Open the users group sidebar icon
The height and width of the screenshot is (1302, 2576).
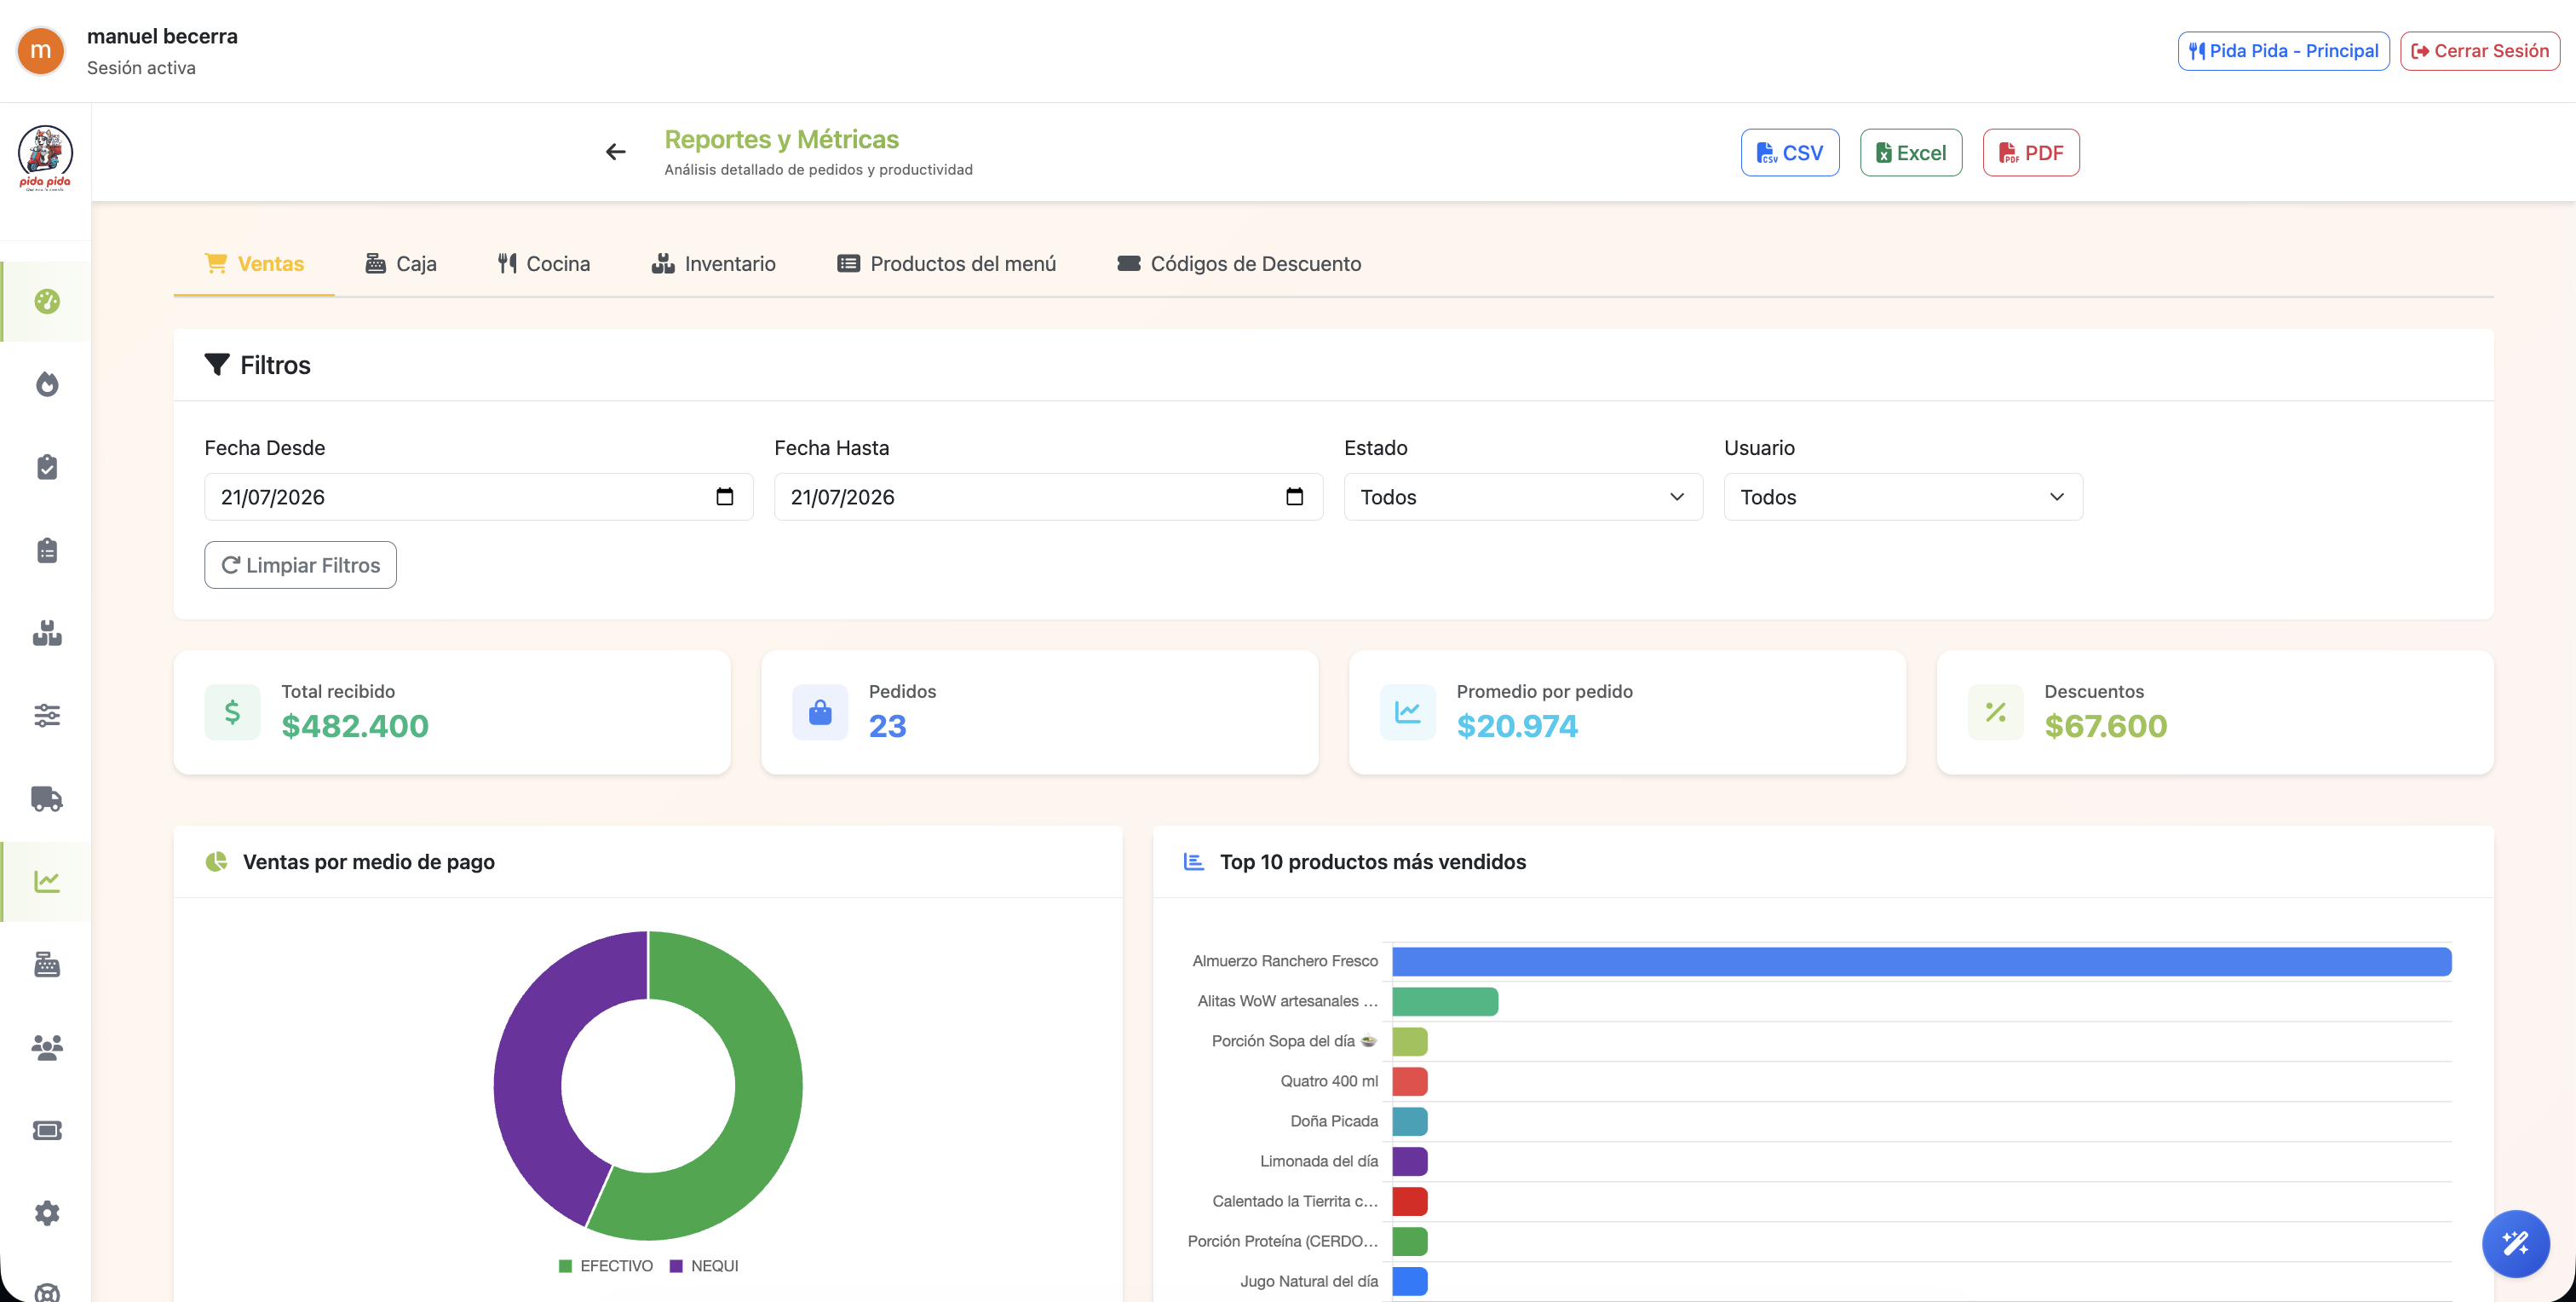47,1047
